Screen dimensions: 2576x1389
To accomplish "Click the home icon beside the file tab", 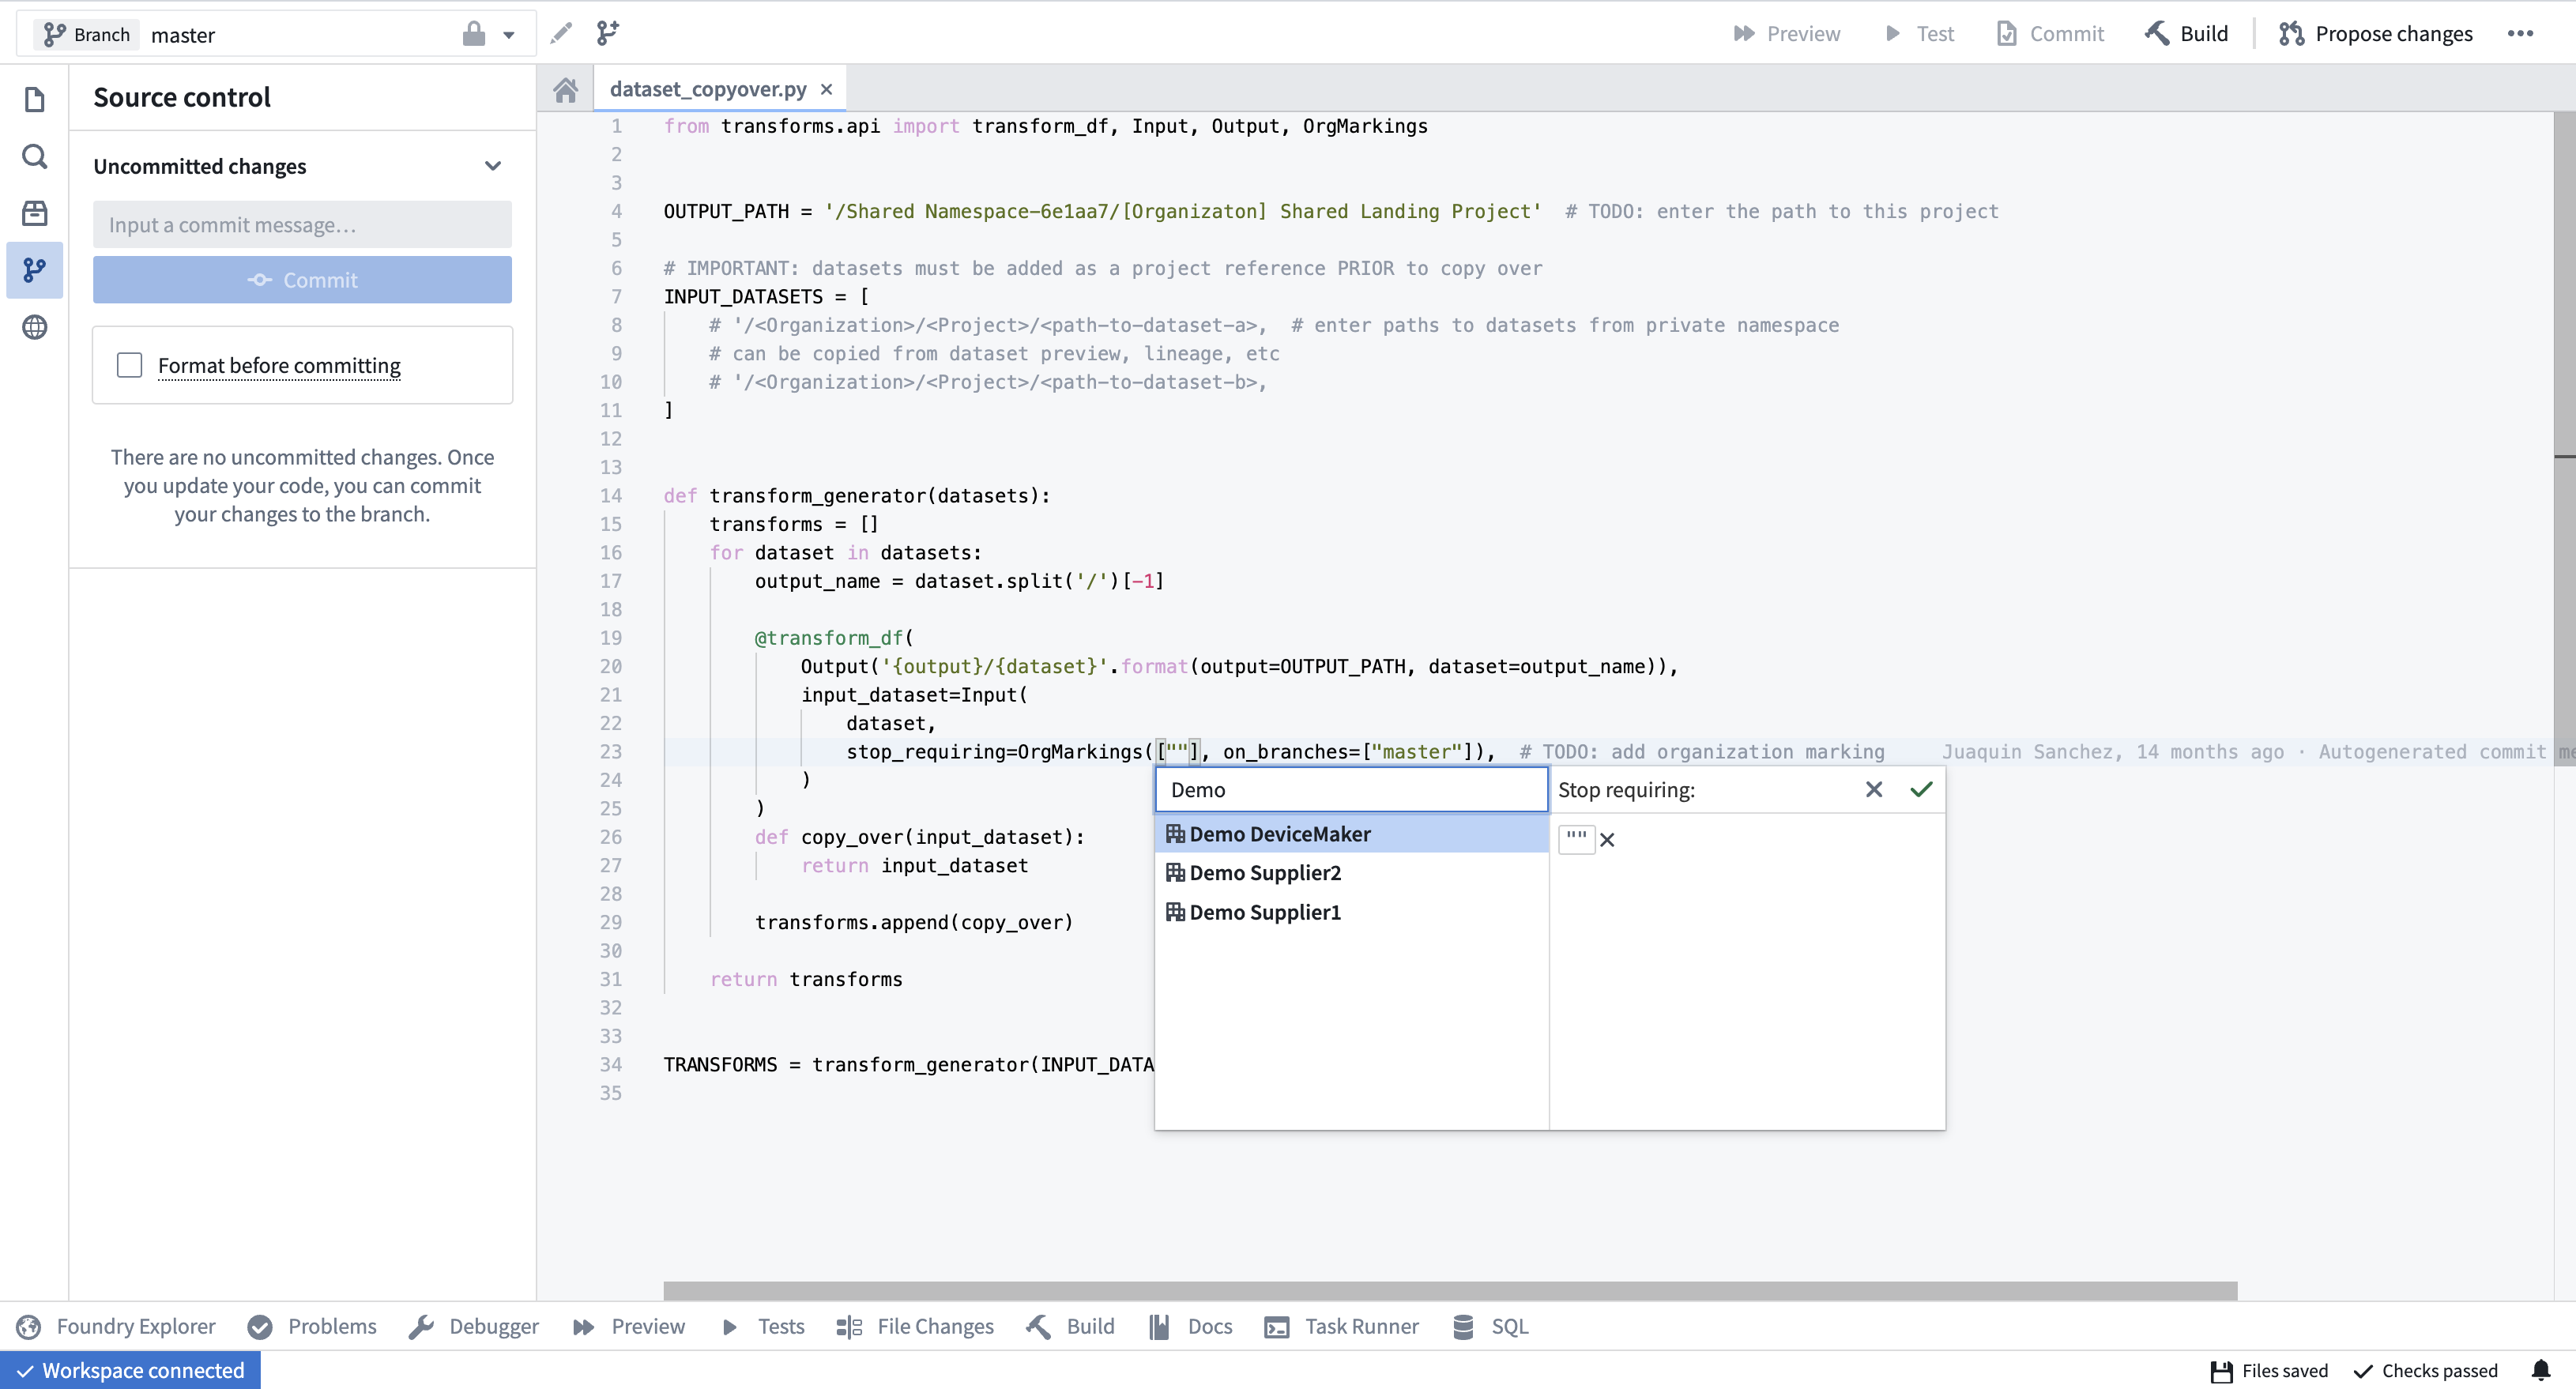I will click(x=566, y=89).
